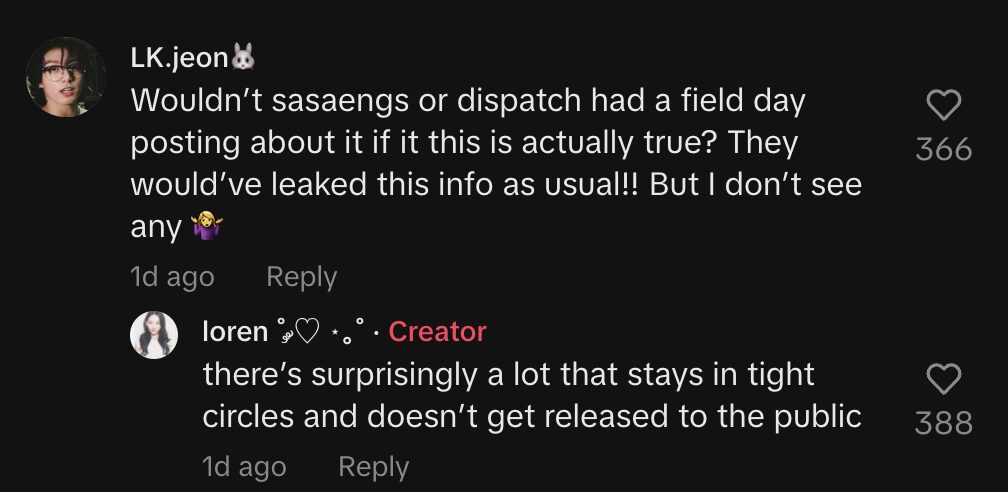Screen dimensions: 1008x492
Task: Click the 388 likes count
Action: [944, 423]
